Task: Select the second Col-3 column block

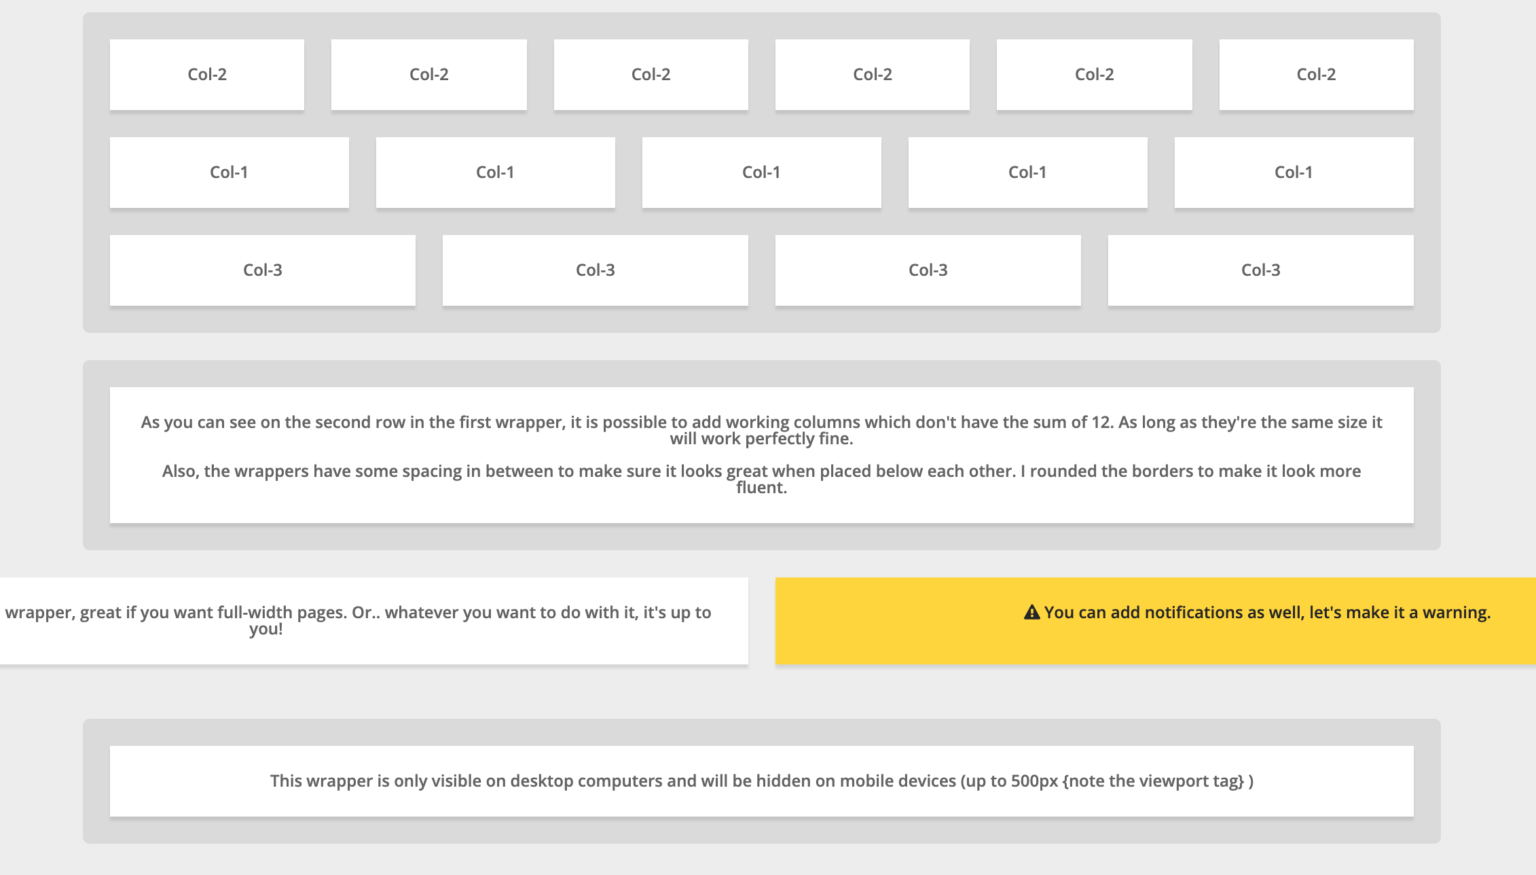Action: (x=595, y=270)
